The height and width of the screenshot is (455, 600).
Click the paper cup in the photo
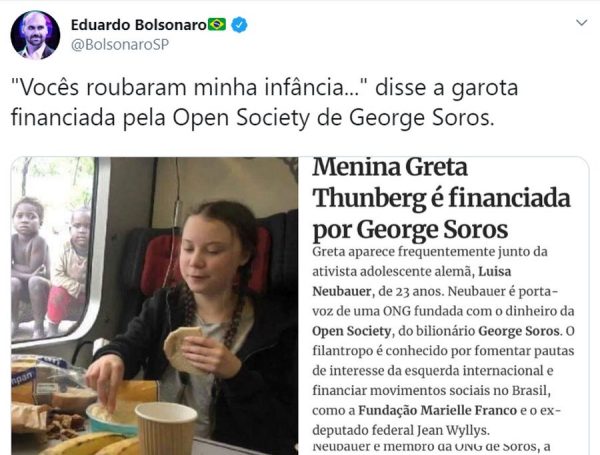166,429
